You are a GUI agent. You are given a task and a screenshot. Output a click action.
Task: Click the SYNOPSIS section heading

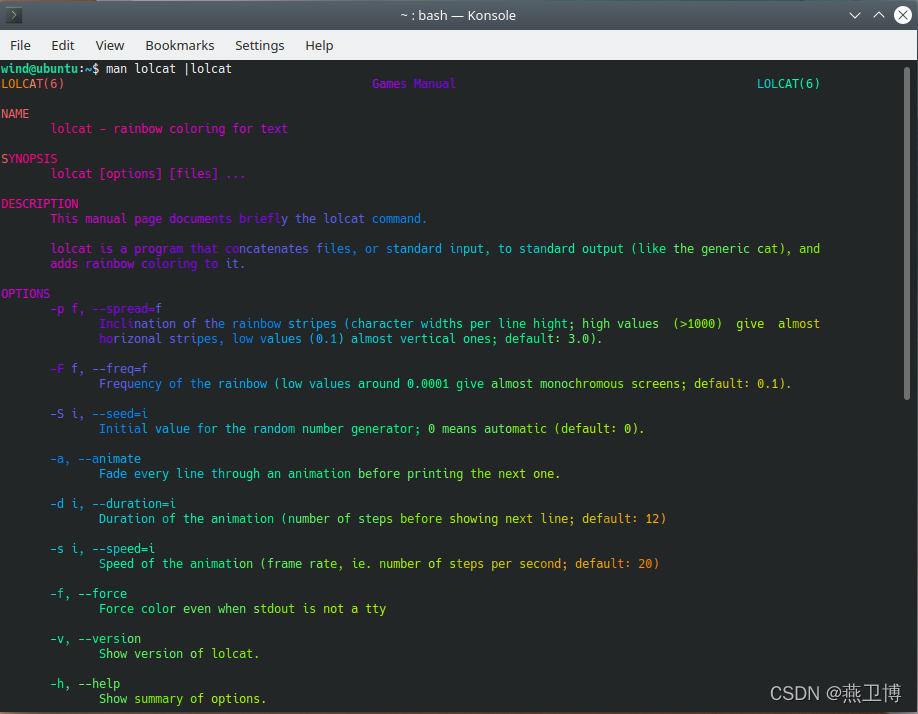[x=29, y=159]
